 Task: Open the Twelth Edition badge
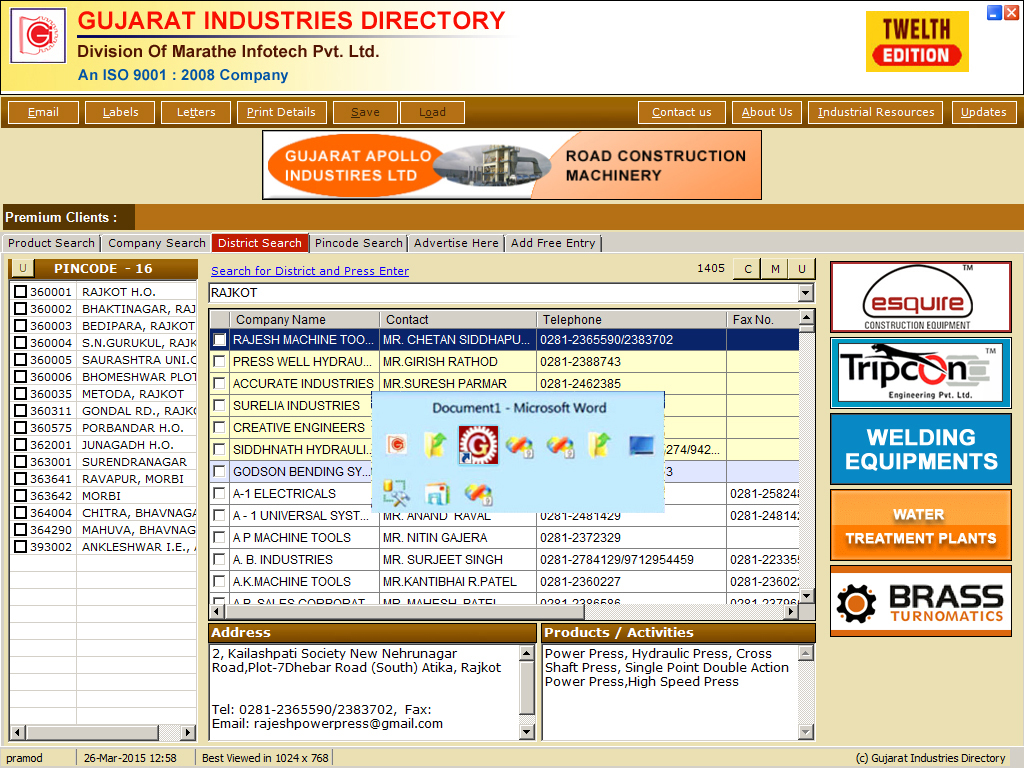click(x=917, y=42)
